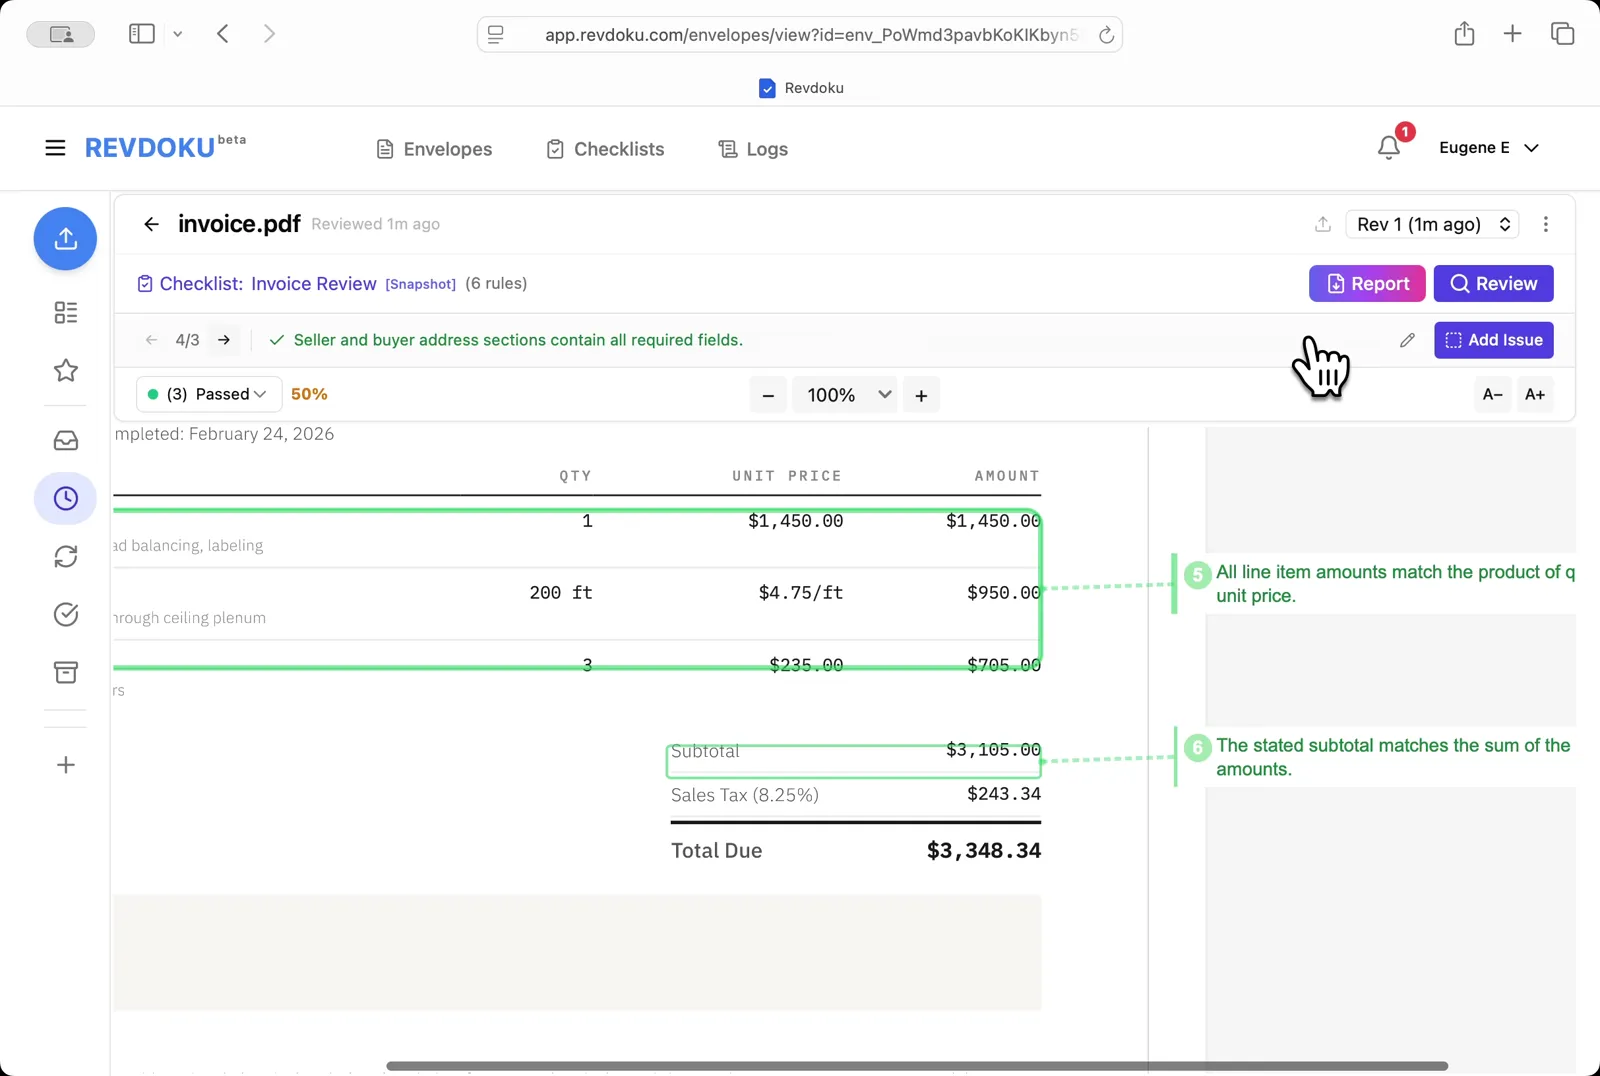Viewport: 1600px width, 1076px height.
Task: Expand the Passed status filter dropdown
Action: [209, 394]
